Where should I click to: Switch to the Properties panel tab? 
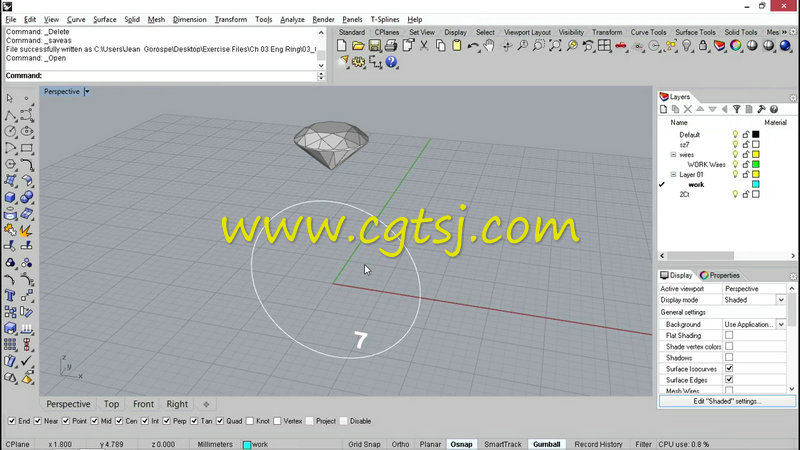pyautogui.click(x=720, y=276)
